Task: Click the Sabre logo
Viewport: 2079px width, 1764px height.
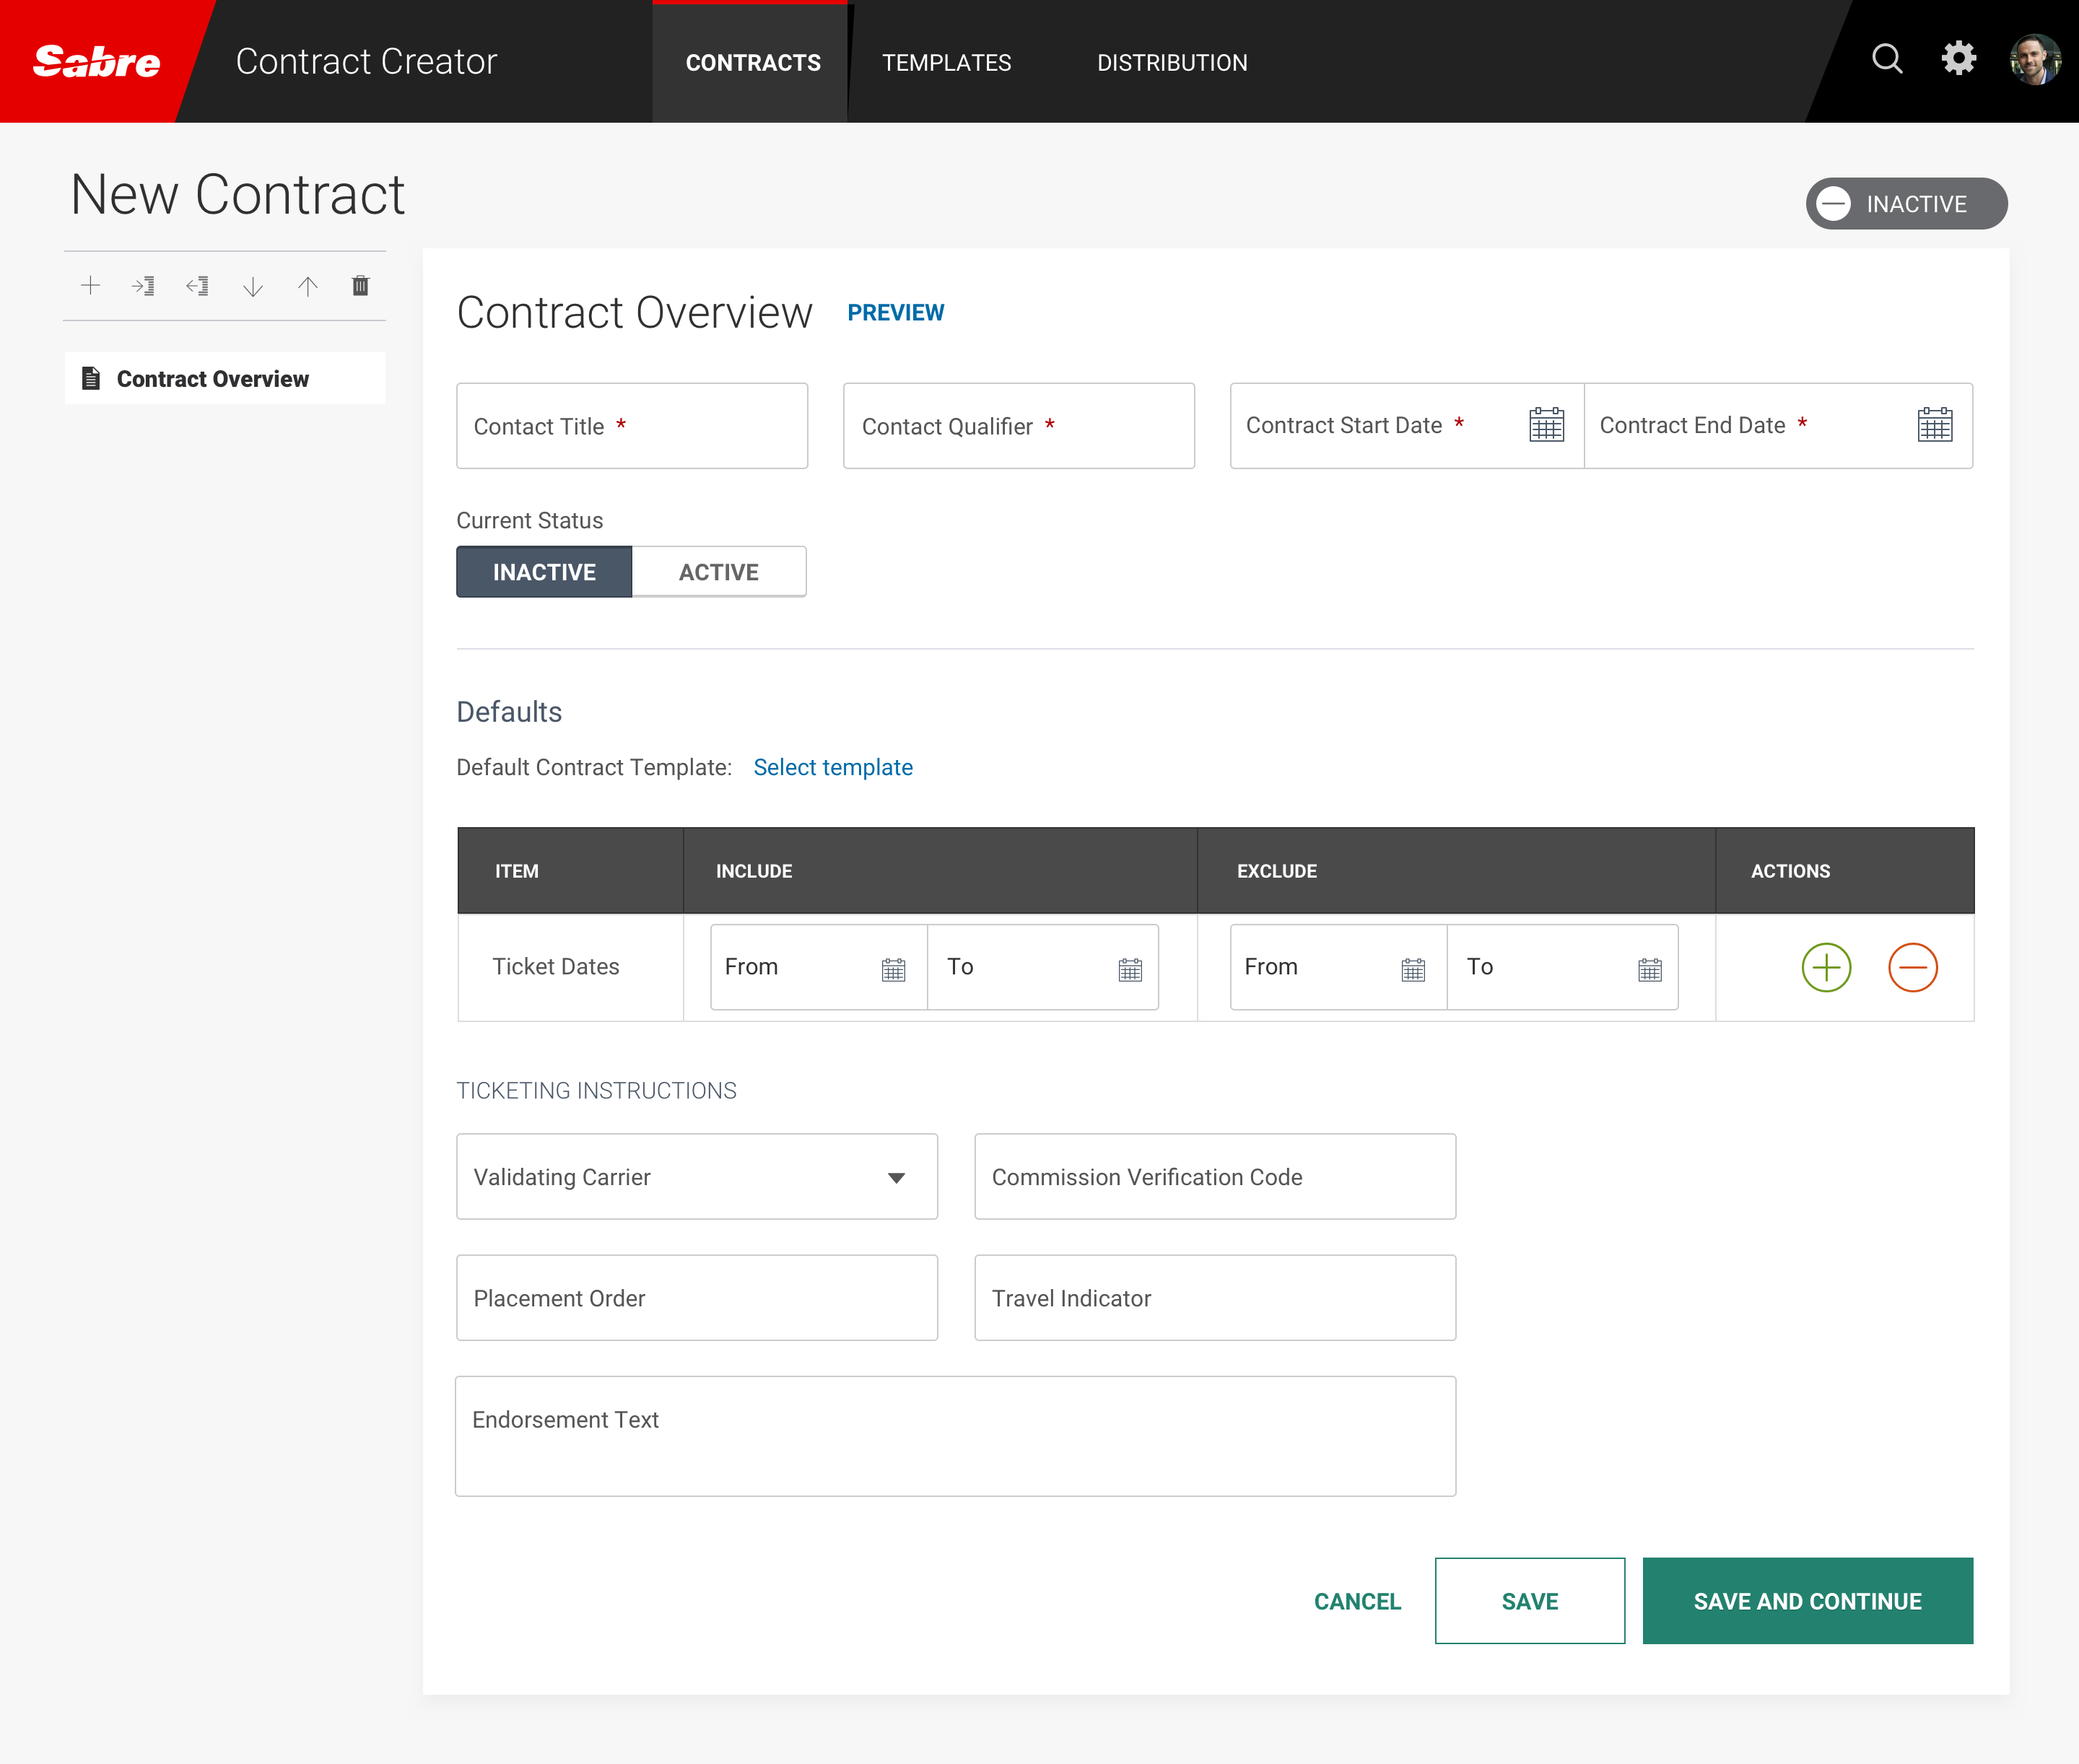Action: coord(97,62)
